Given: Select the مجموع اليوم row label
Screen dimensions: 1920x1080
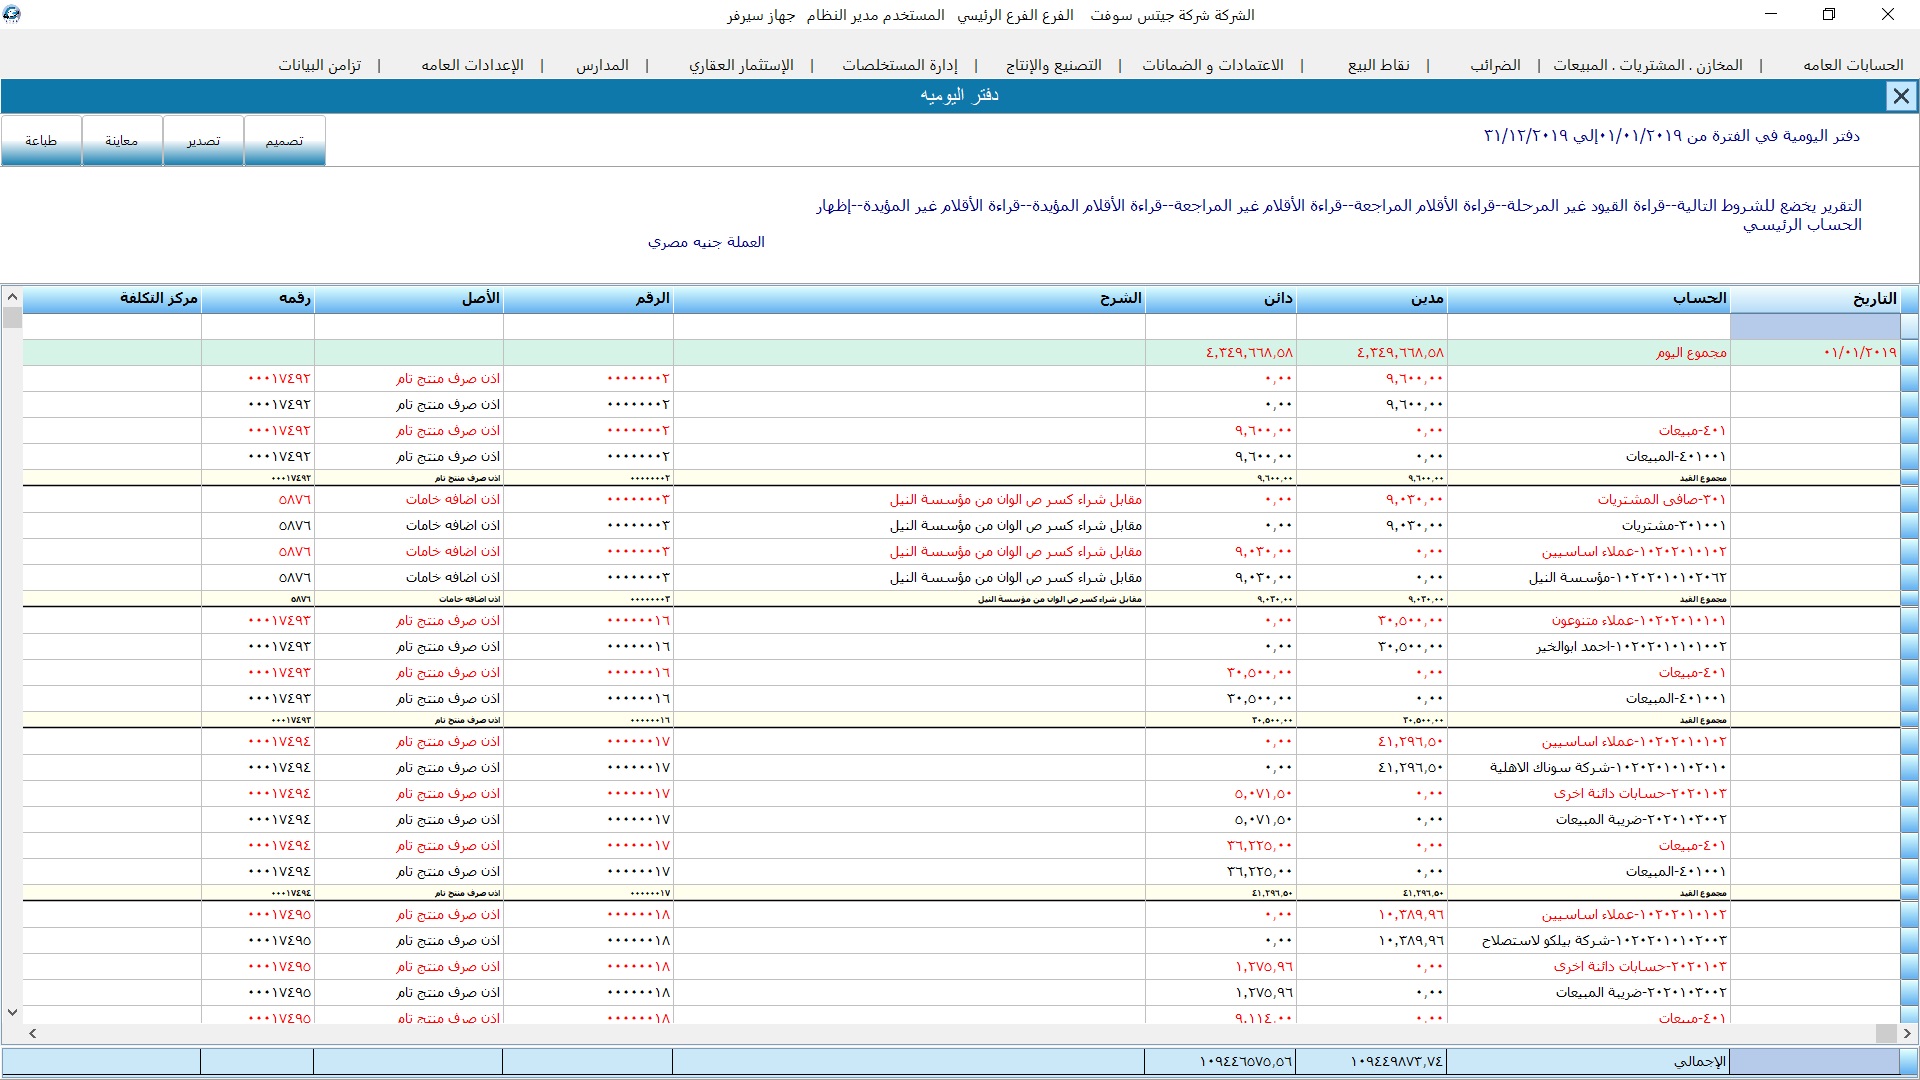Looking at the screenshot, I should click(x=1691, y=353).
